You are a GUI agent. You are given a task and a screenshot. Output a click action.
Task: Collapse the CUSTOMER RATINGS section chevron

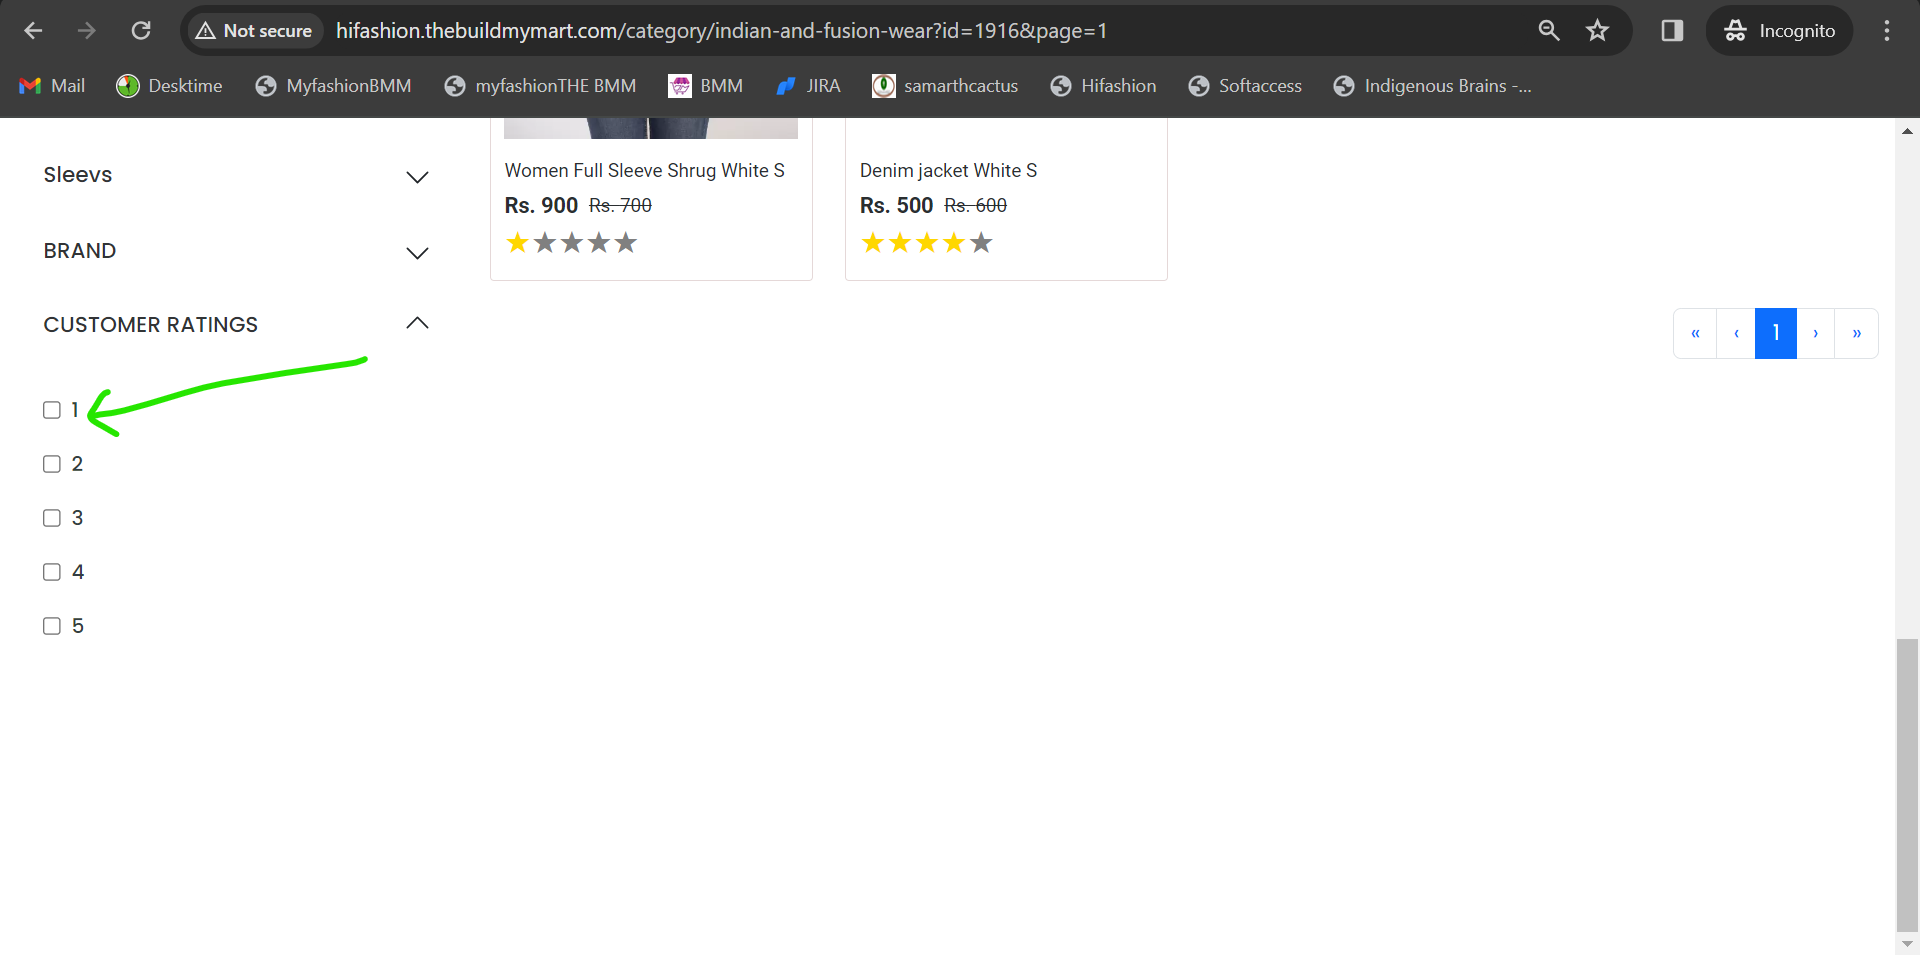pos(417,323)
